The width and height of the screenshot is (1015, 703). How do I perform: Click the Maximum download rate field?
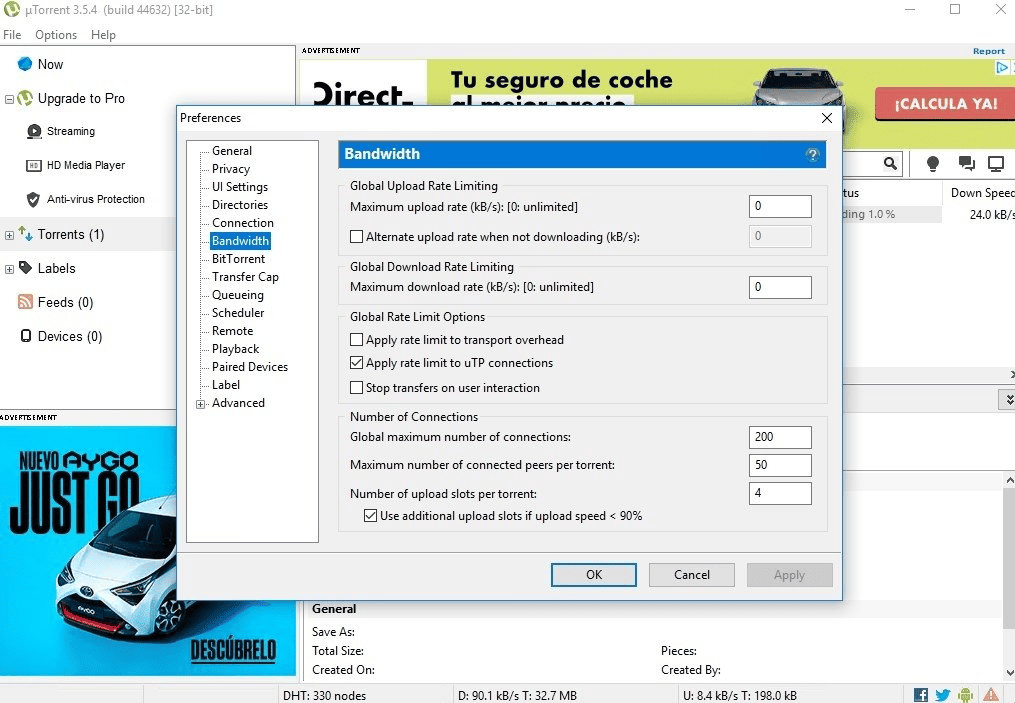coord(780,287)
